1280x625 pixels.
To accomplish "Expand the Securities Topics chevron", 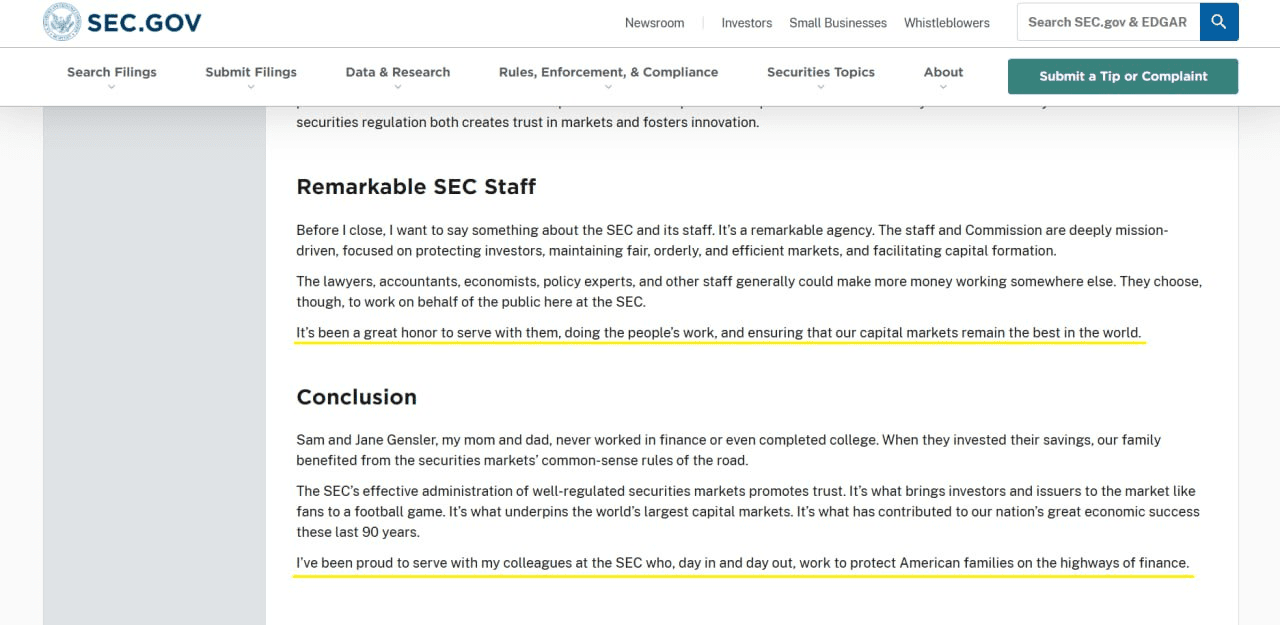I will click(x=821, y=87).
